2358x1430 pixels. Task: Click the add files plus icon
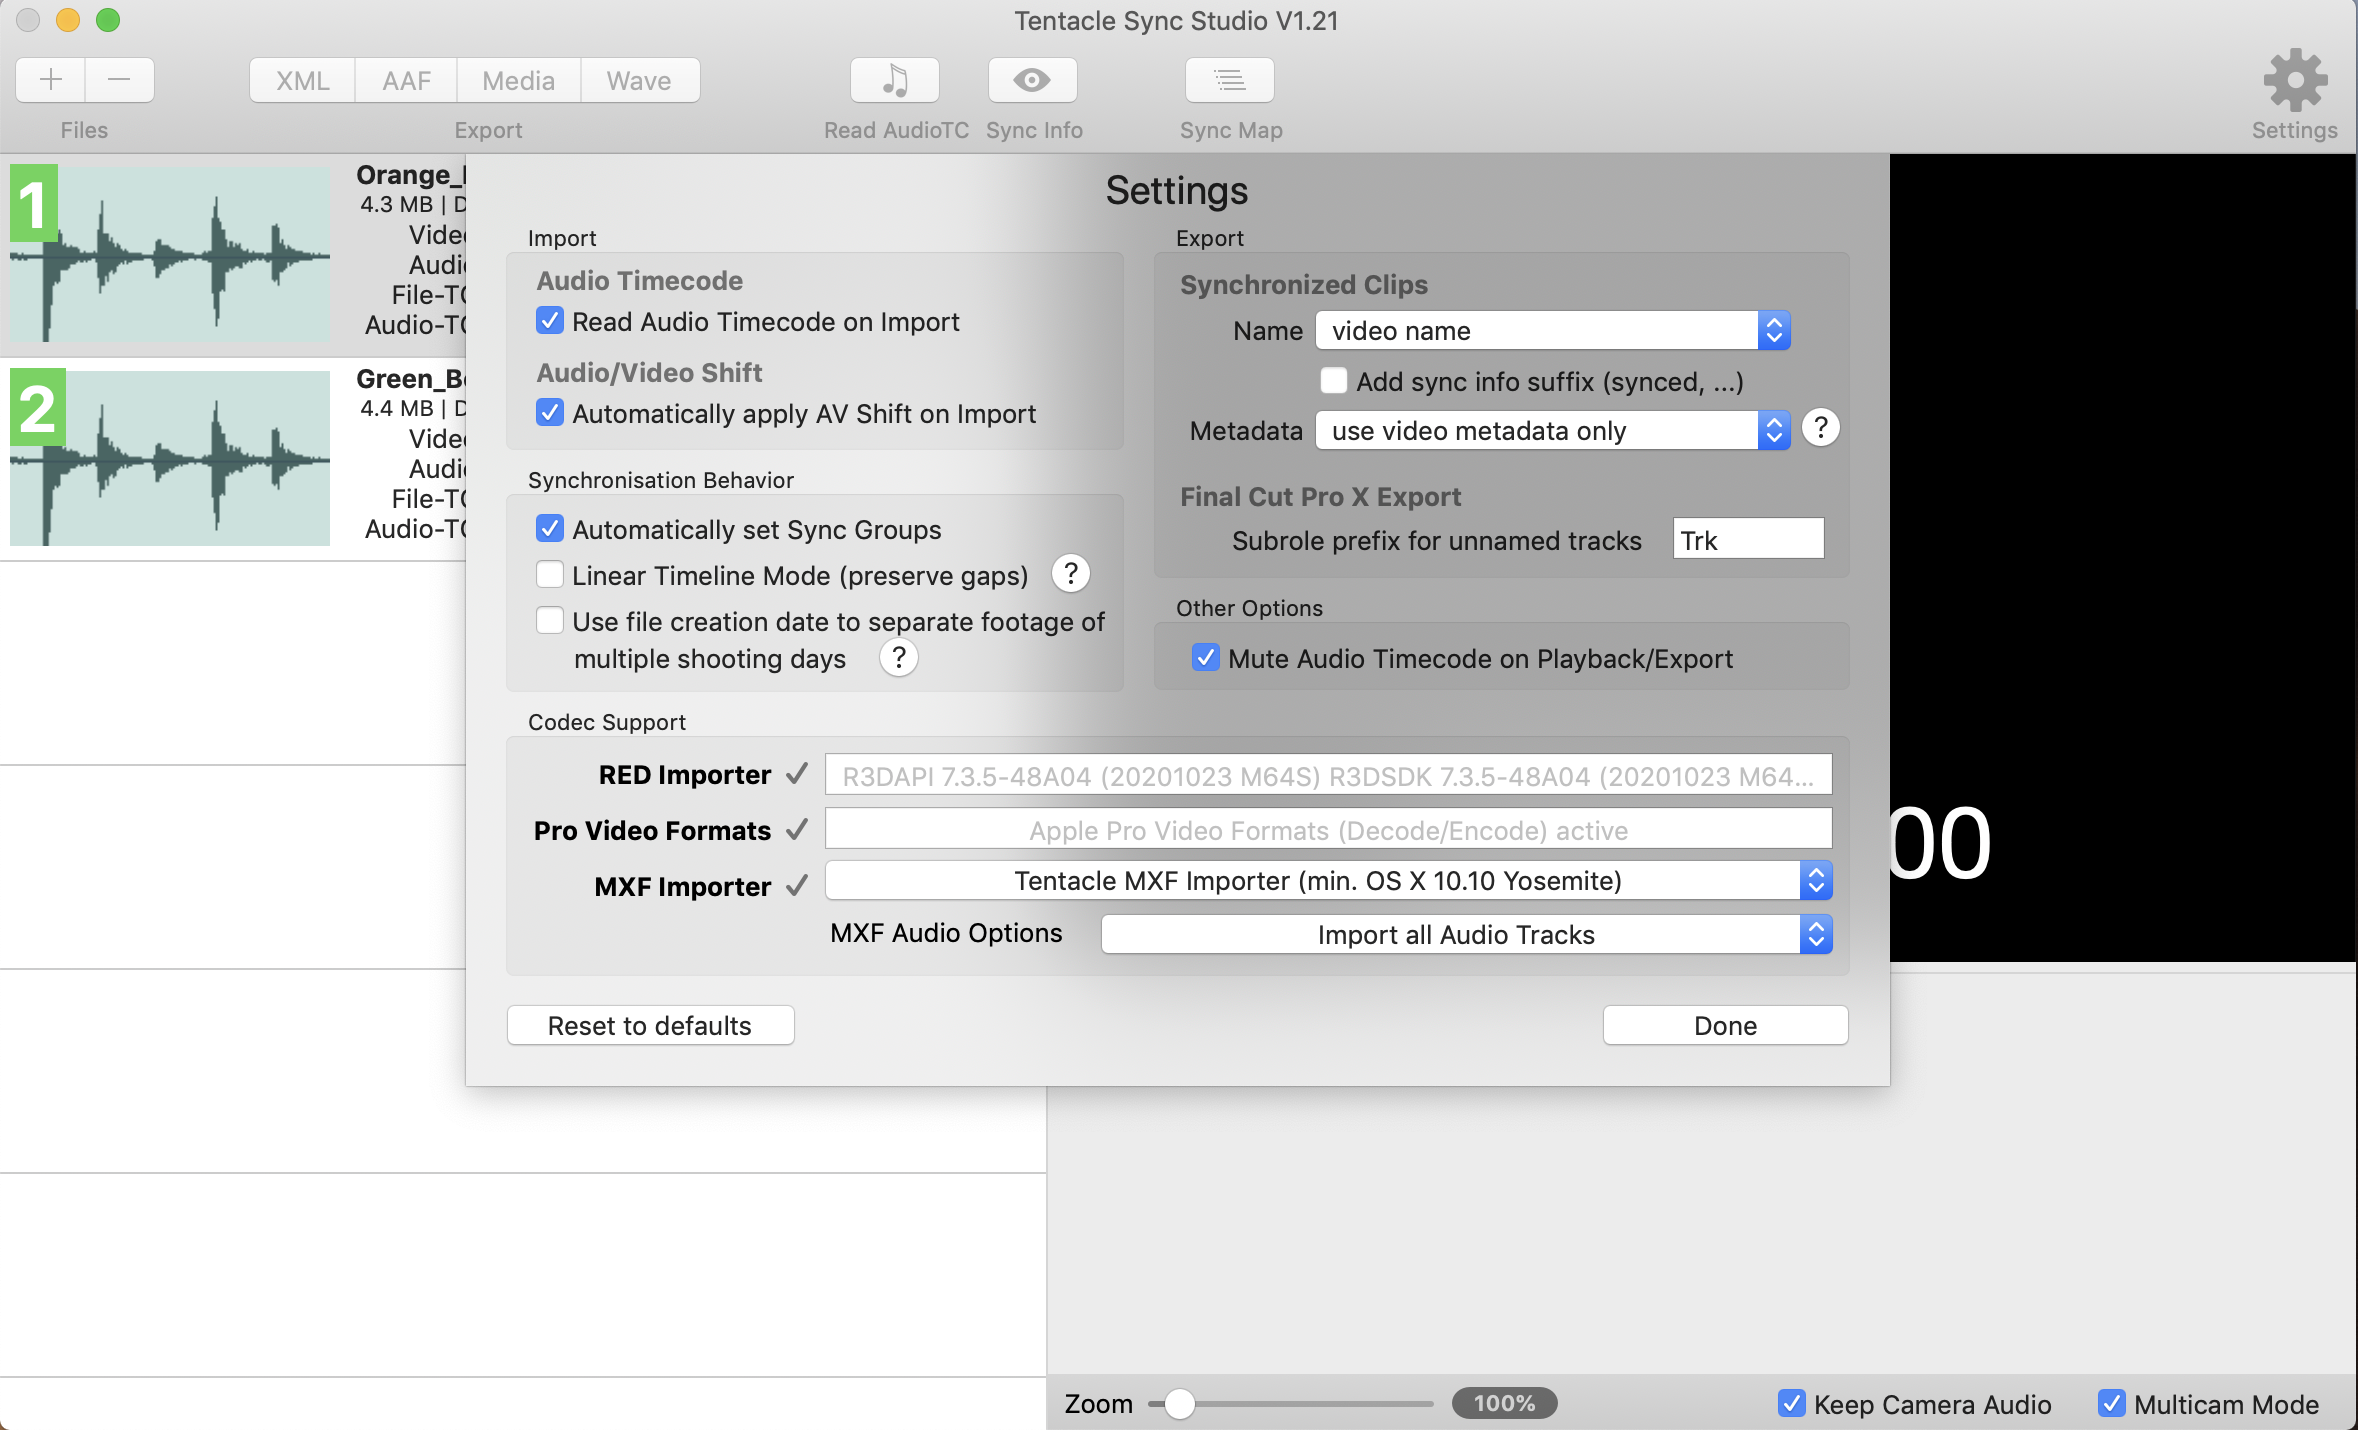click(x=51, y=80)
